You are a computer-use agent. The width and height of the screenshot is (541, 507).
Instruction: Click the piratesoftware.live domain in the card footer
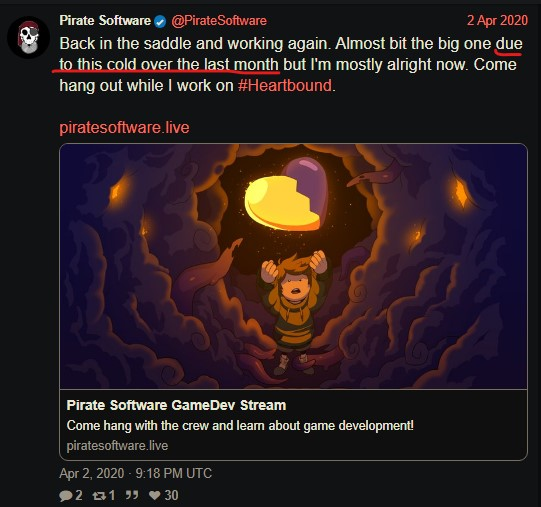click(117, 446)
